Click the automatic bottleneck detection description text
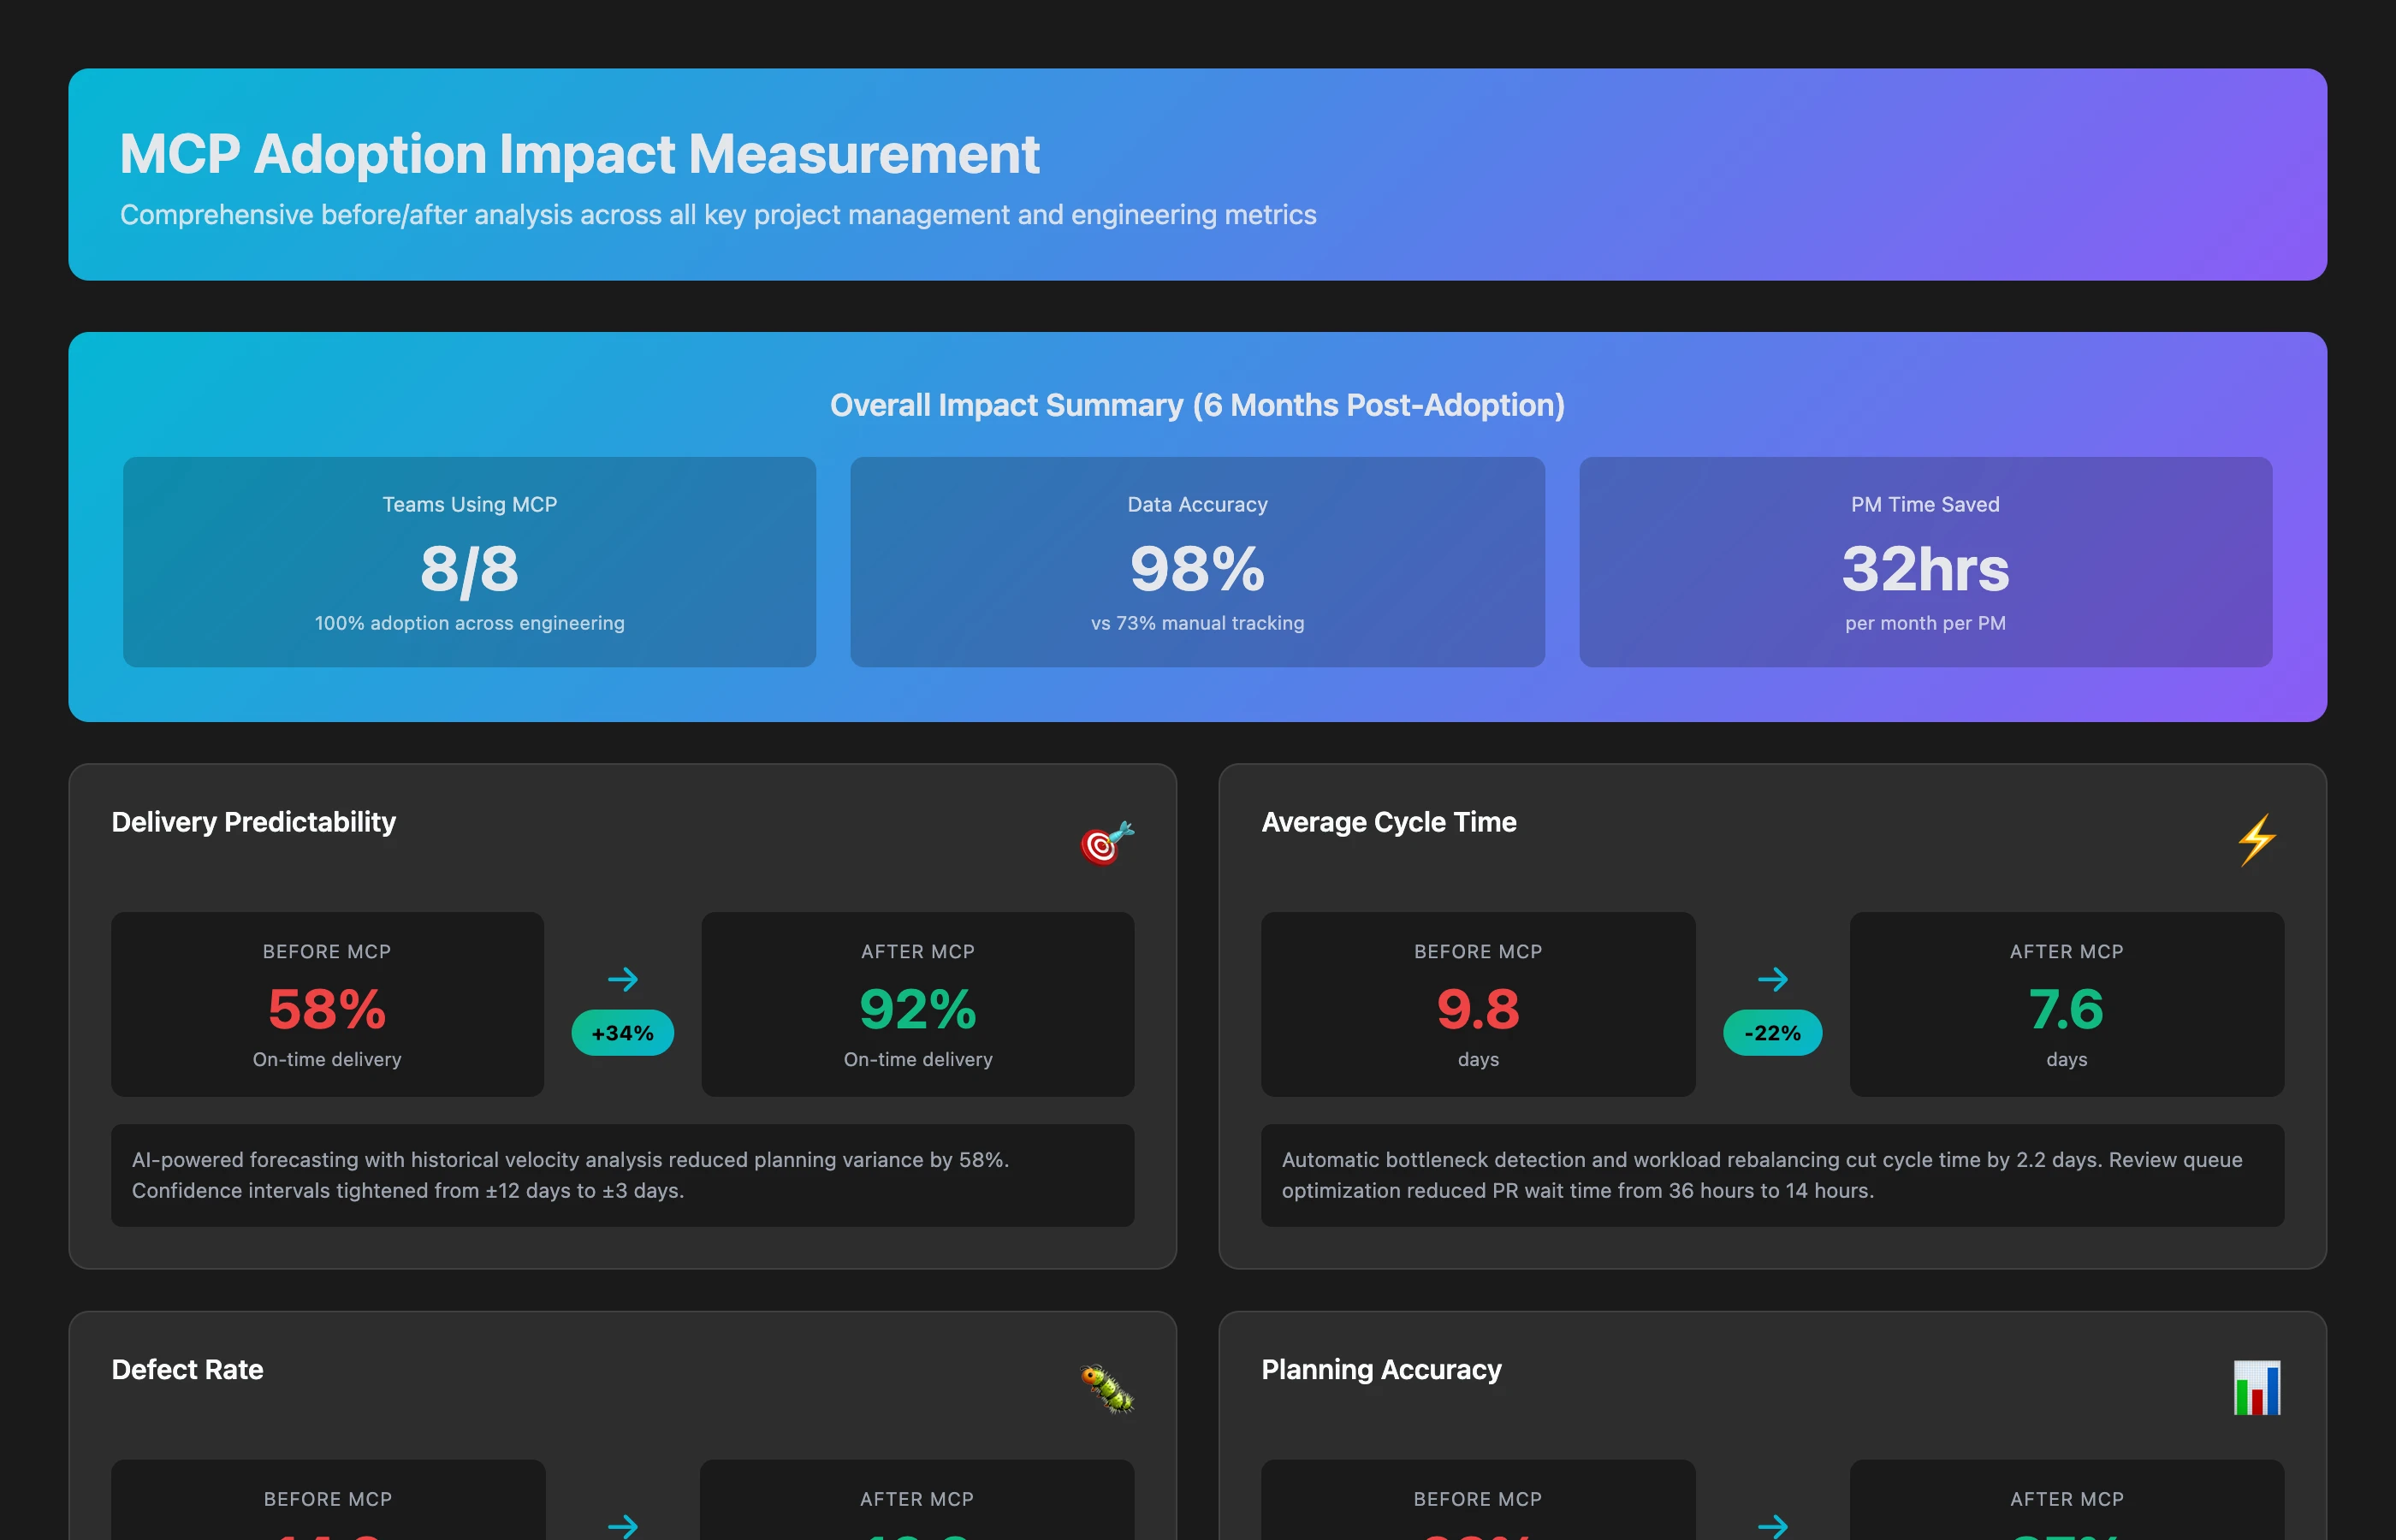Screen dimensions: 2396x1540 pyautogui.click(x=1762, y=1175)
